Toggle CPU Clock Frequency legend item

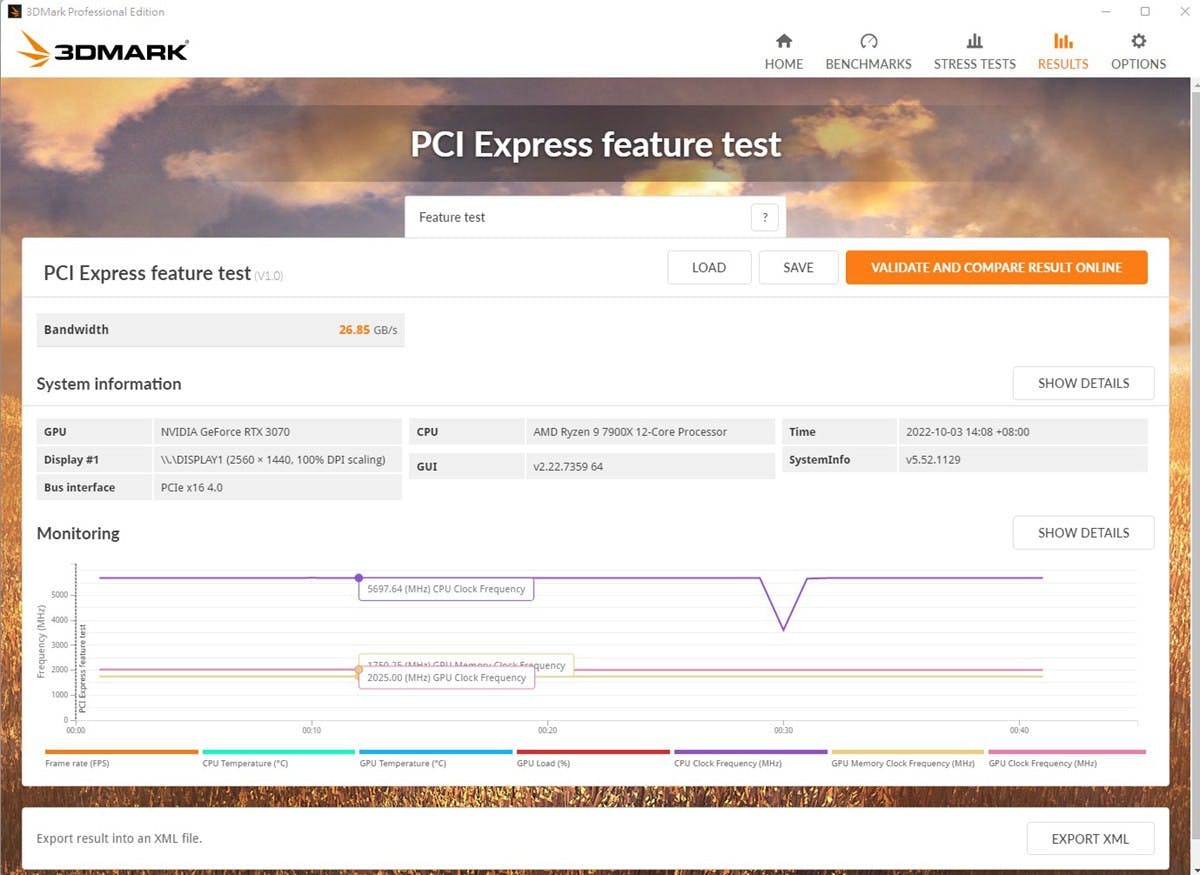click(x=751, y=758)
